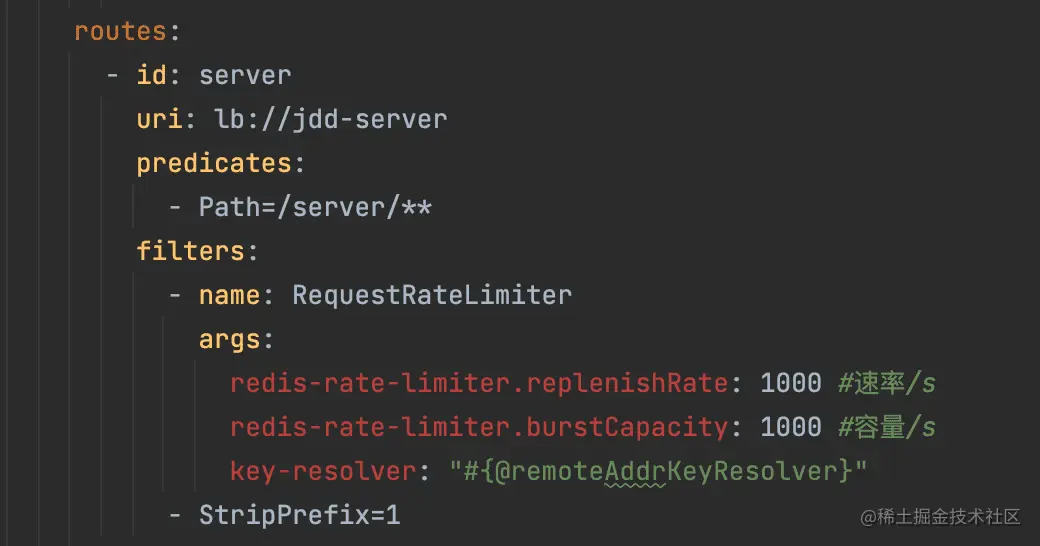The width and height of the screenshot is (1040, 546).
Task: Click the 'StripPrefix=1' filter entry
Action: (x=299, y=515)
